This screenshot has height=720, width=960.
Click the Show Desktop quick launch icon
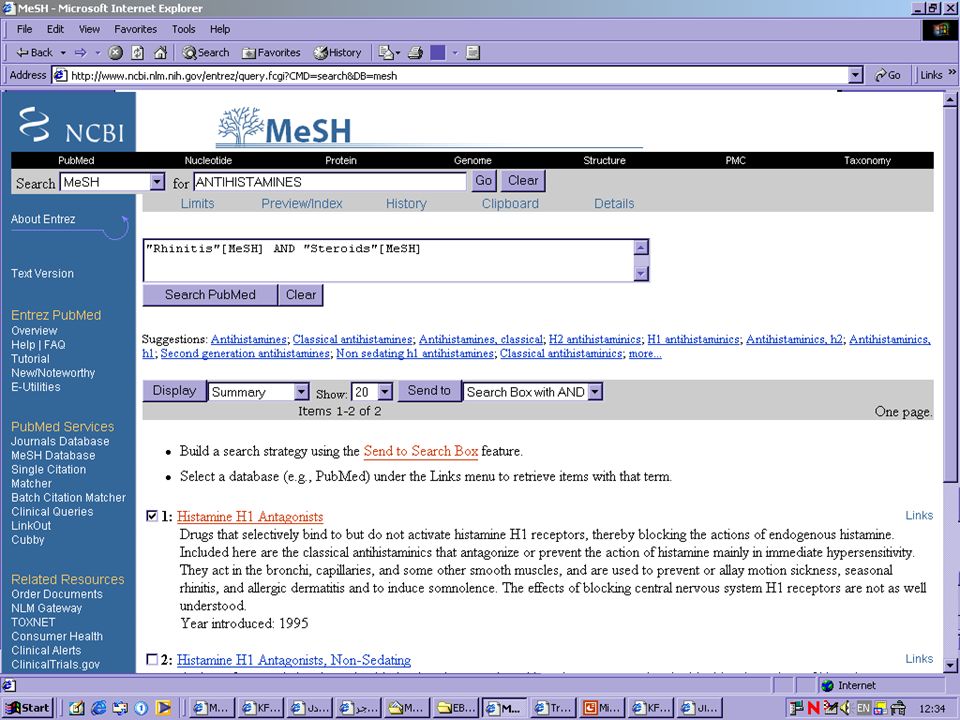[77, 708]
